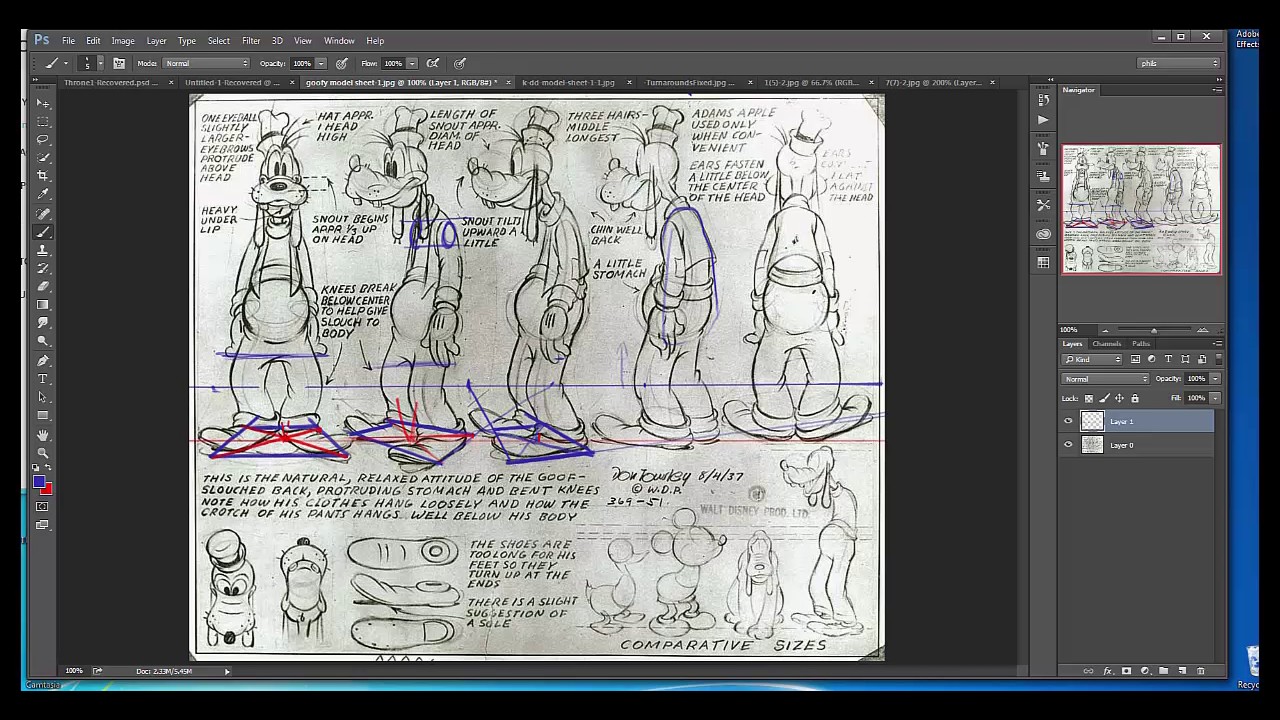
Task: Select the Horizontal Type tool
Action: [x=43, y=379]
